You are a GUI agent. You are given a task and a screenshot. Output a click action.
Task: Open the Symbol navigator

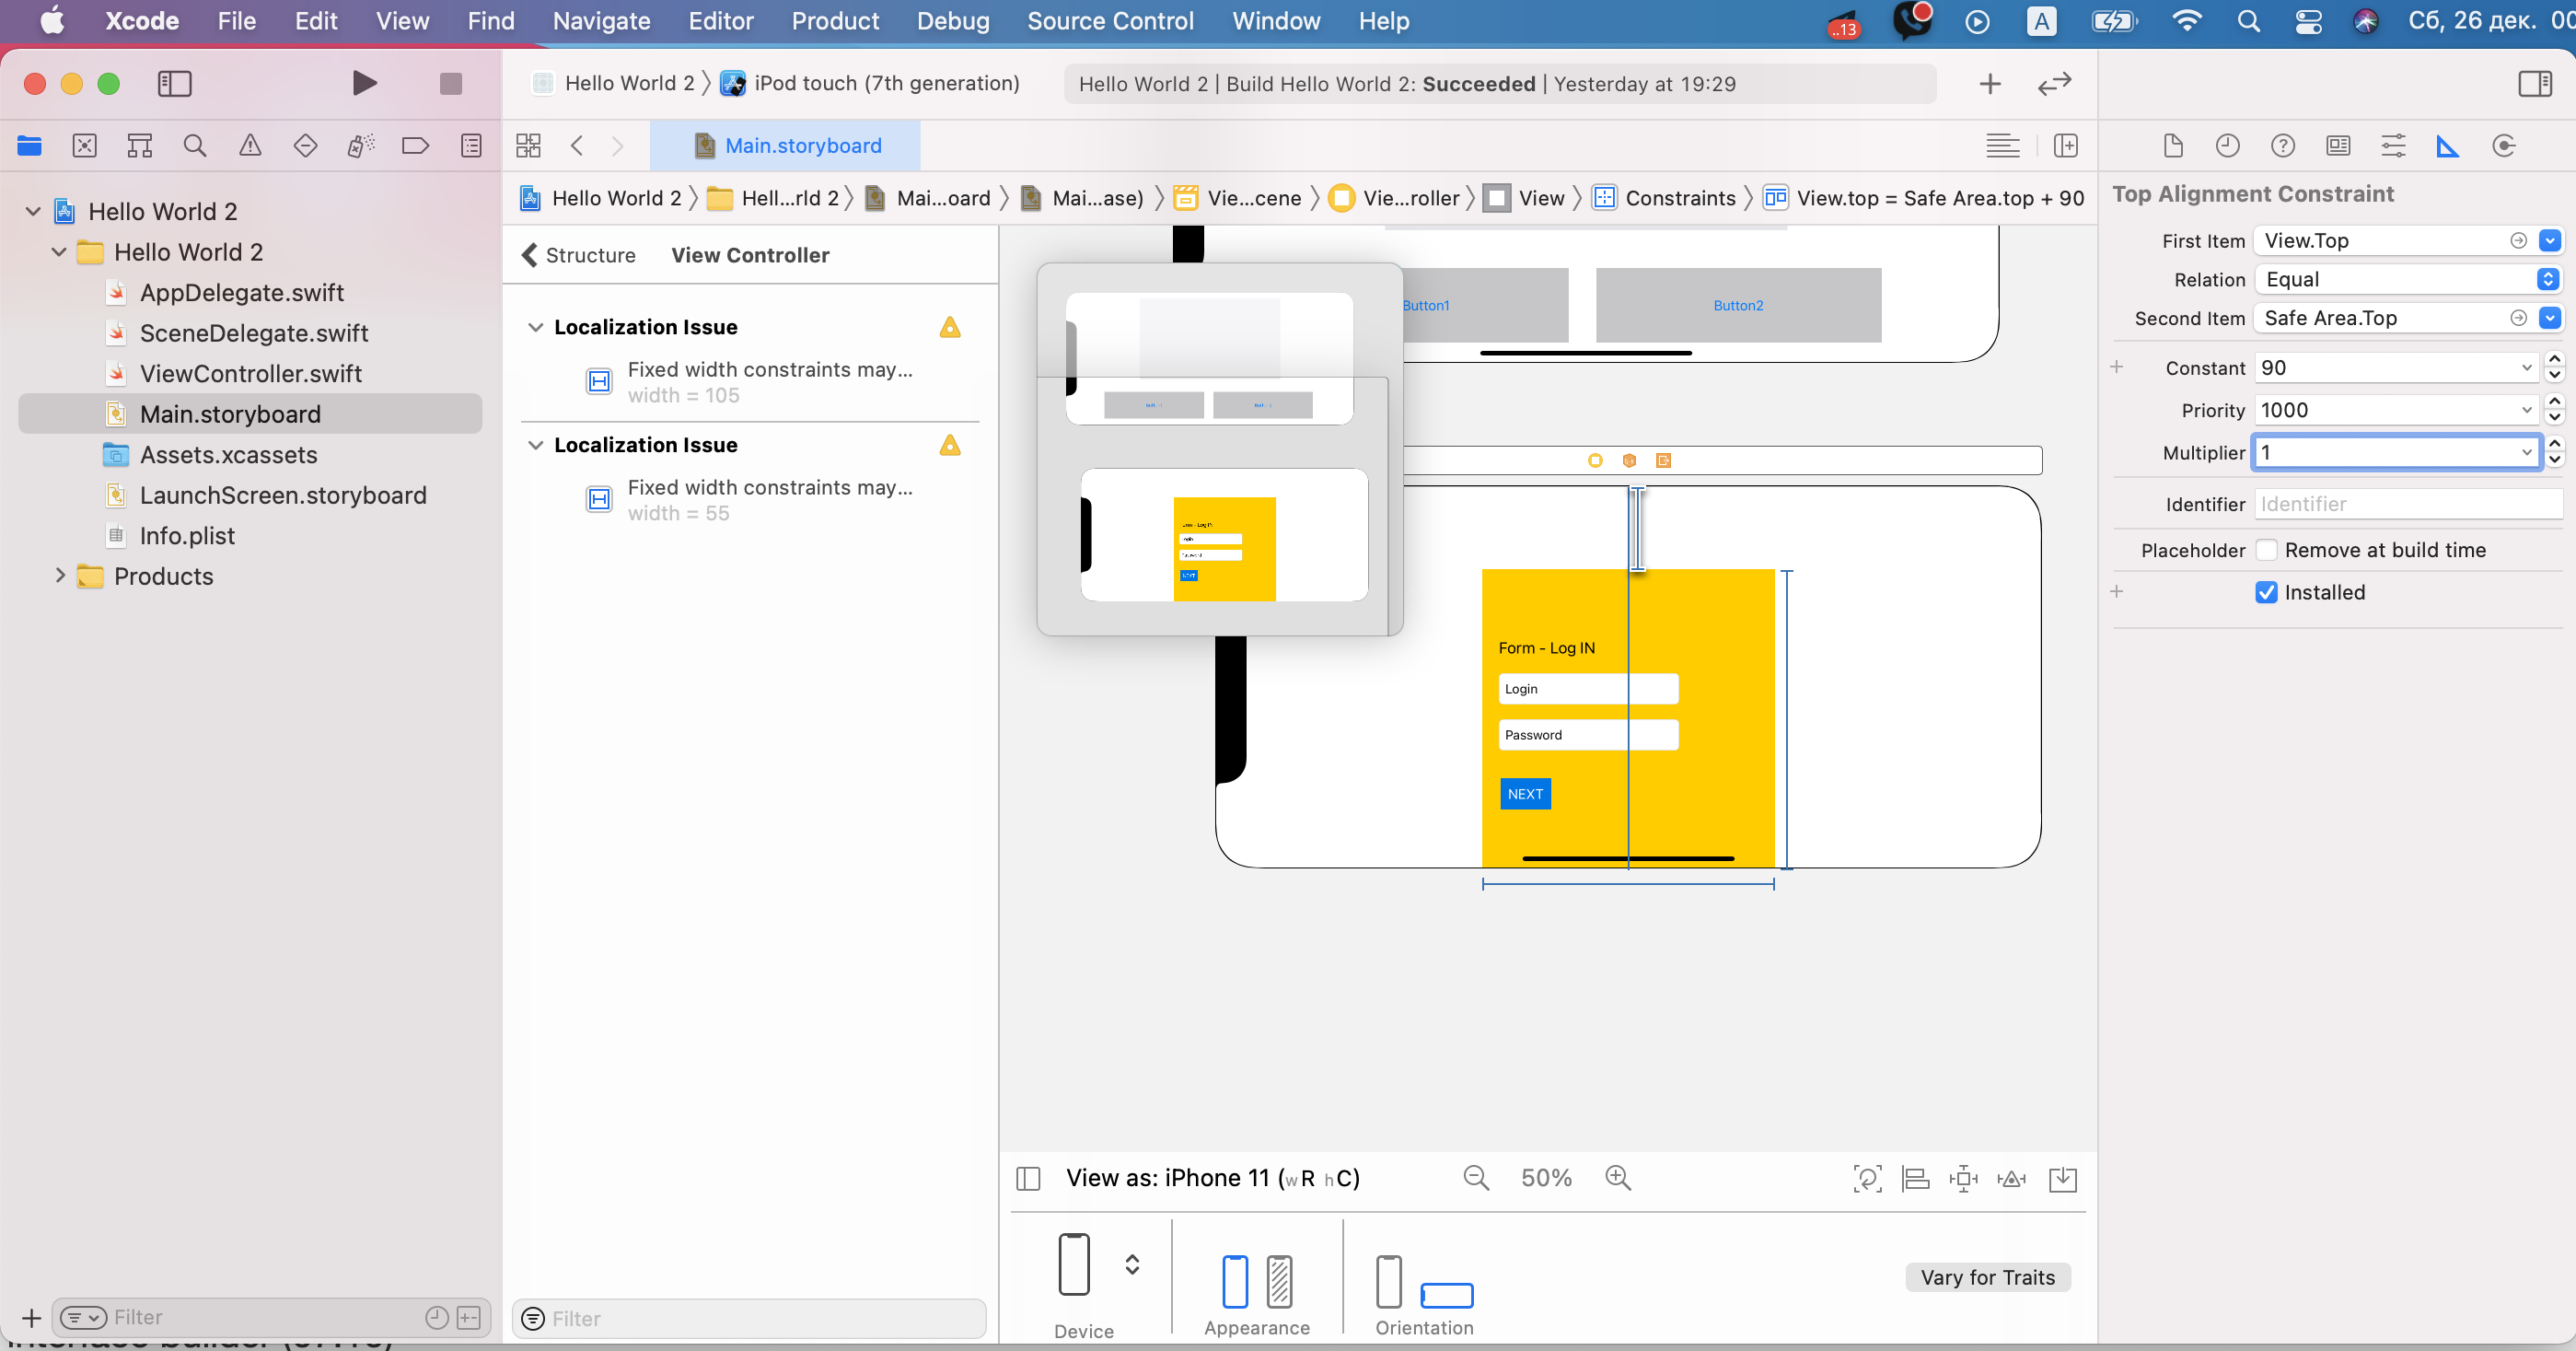coord(140,146)
